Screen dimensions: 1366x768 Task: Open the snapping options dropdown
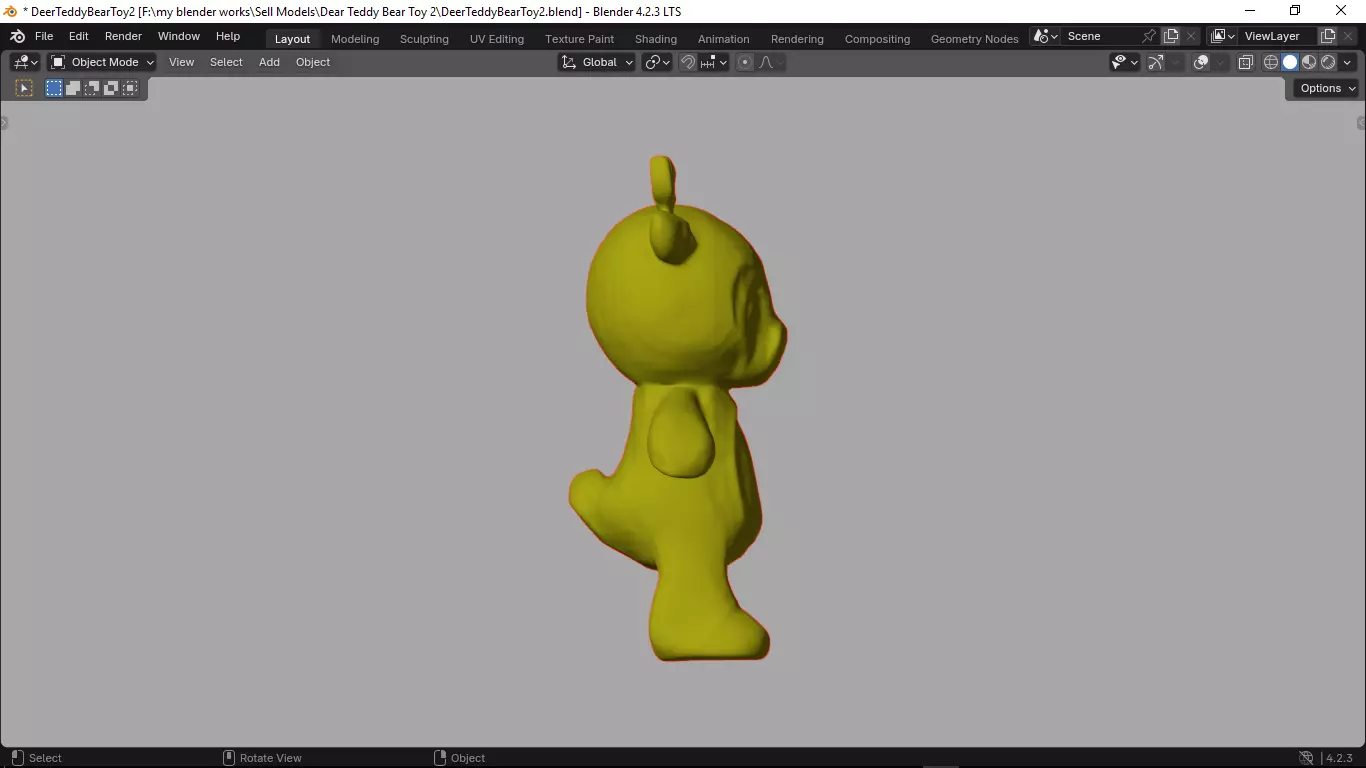pos(714,62)
